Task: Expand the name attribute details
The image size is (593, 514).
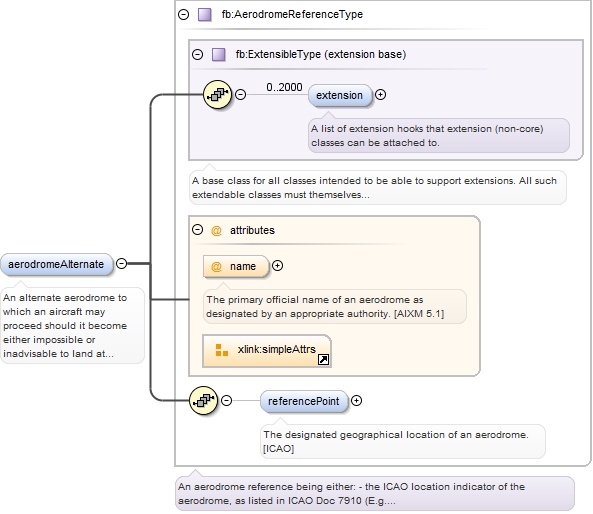Action: pyautogui.click(x=278, y=266)
